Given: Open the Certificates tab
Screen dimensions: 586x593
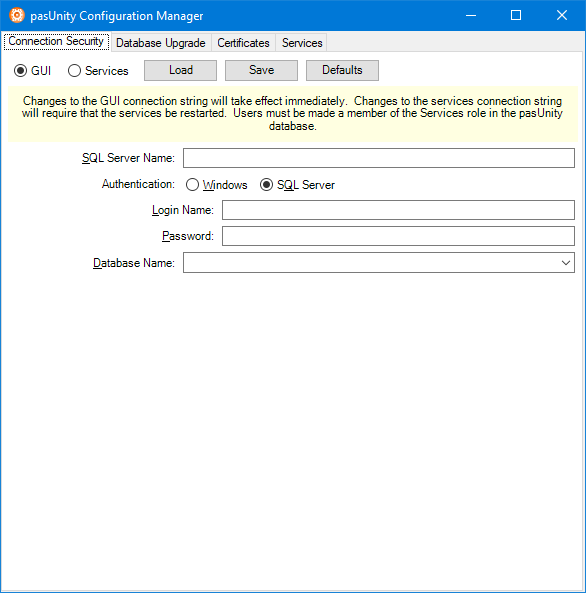Looking at the screenshot, I should coord(243,43).
